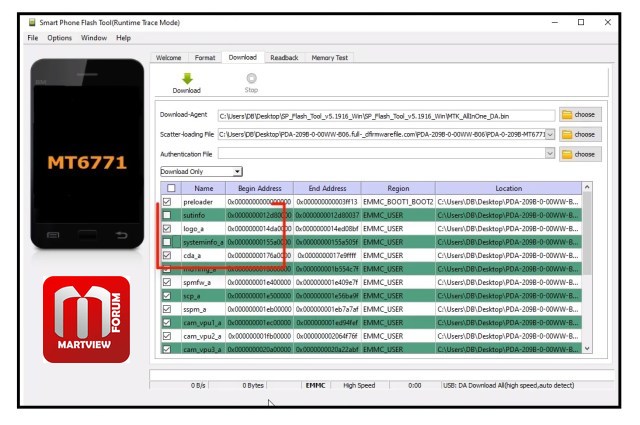
Task: Open the File menu
Action: [x=33, y=38]
